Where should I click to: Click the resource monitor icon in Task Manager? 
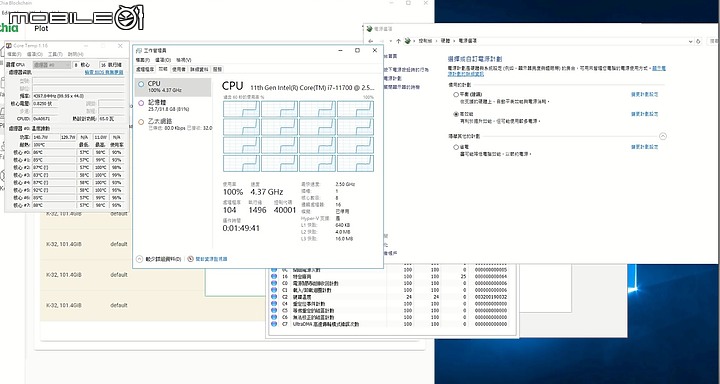click(x=191, y=259)
